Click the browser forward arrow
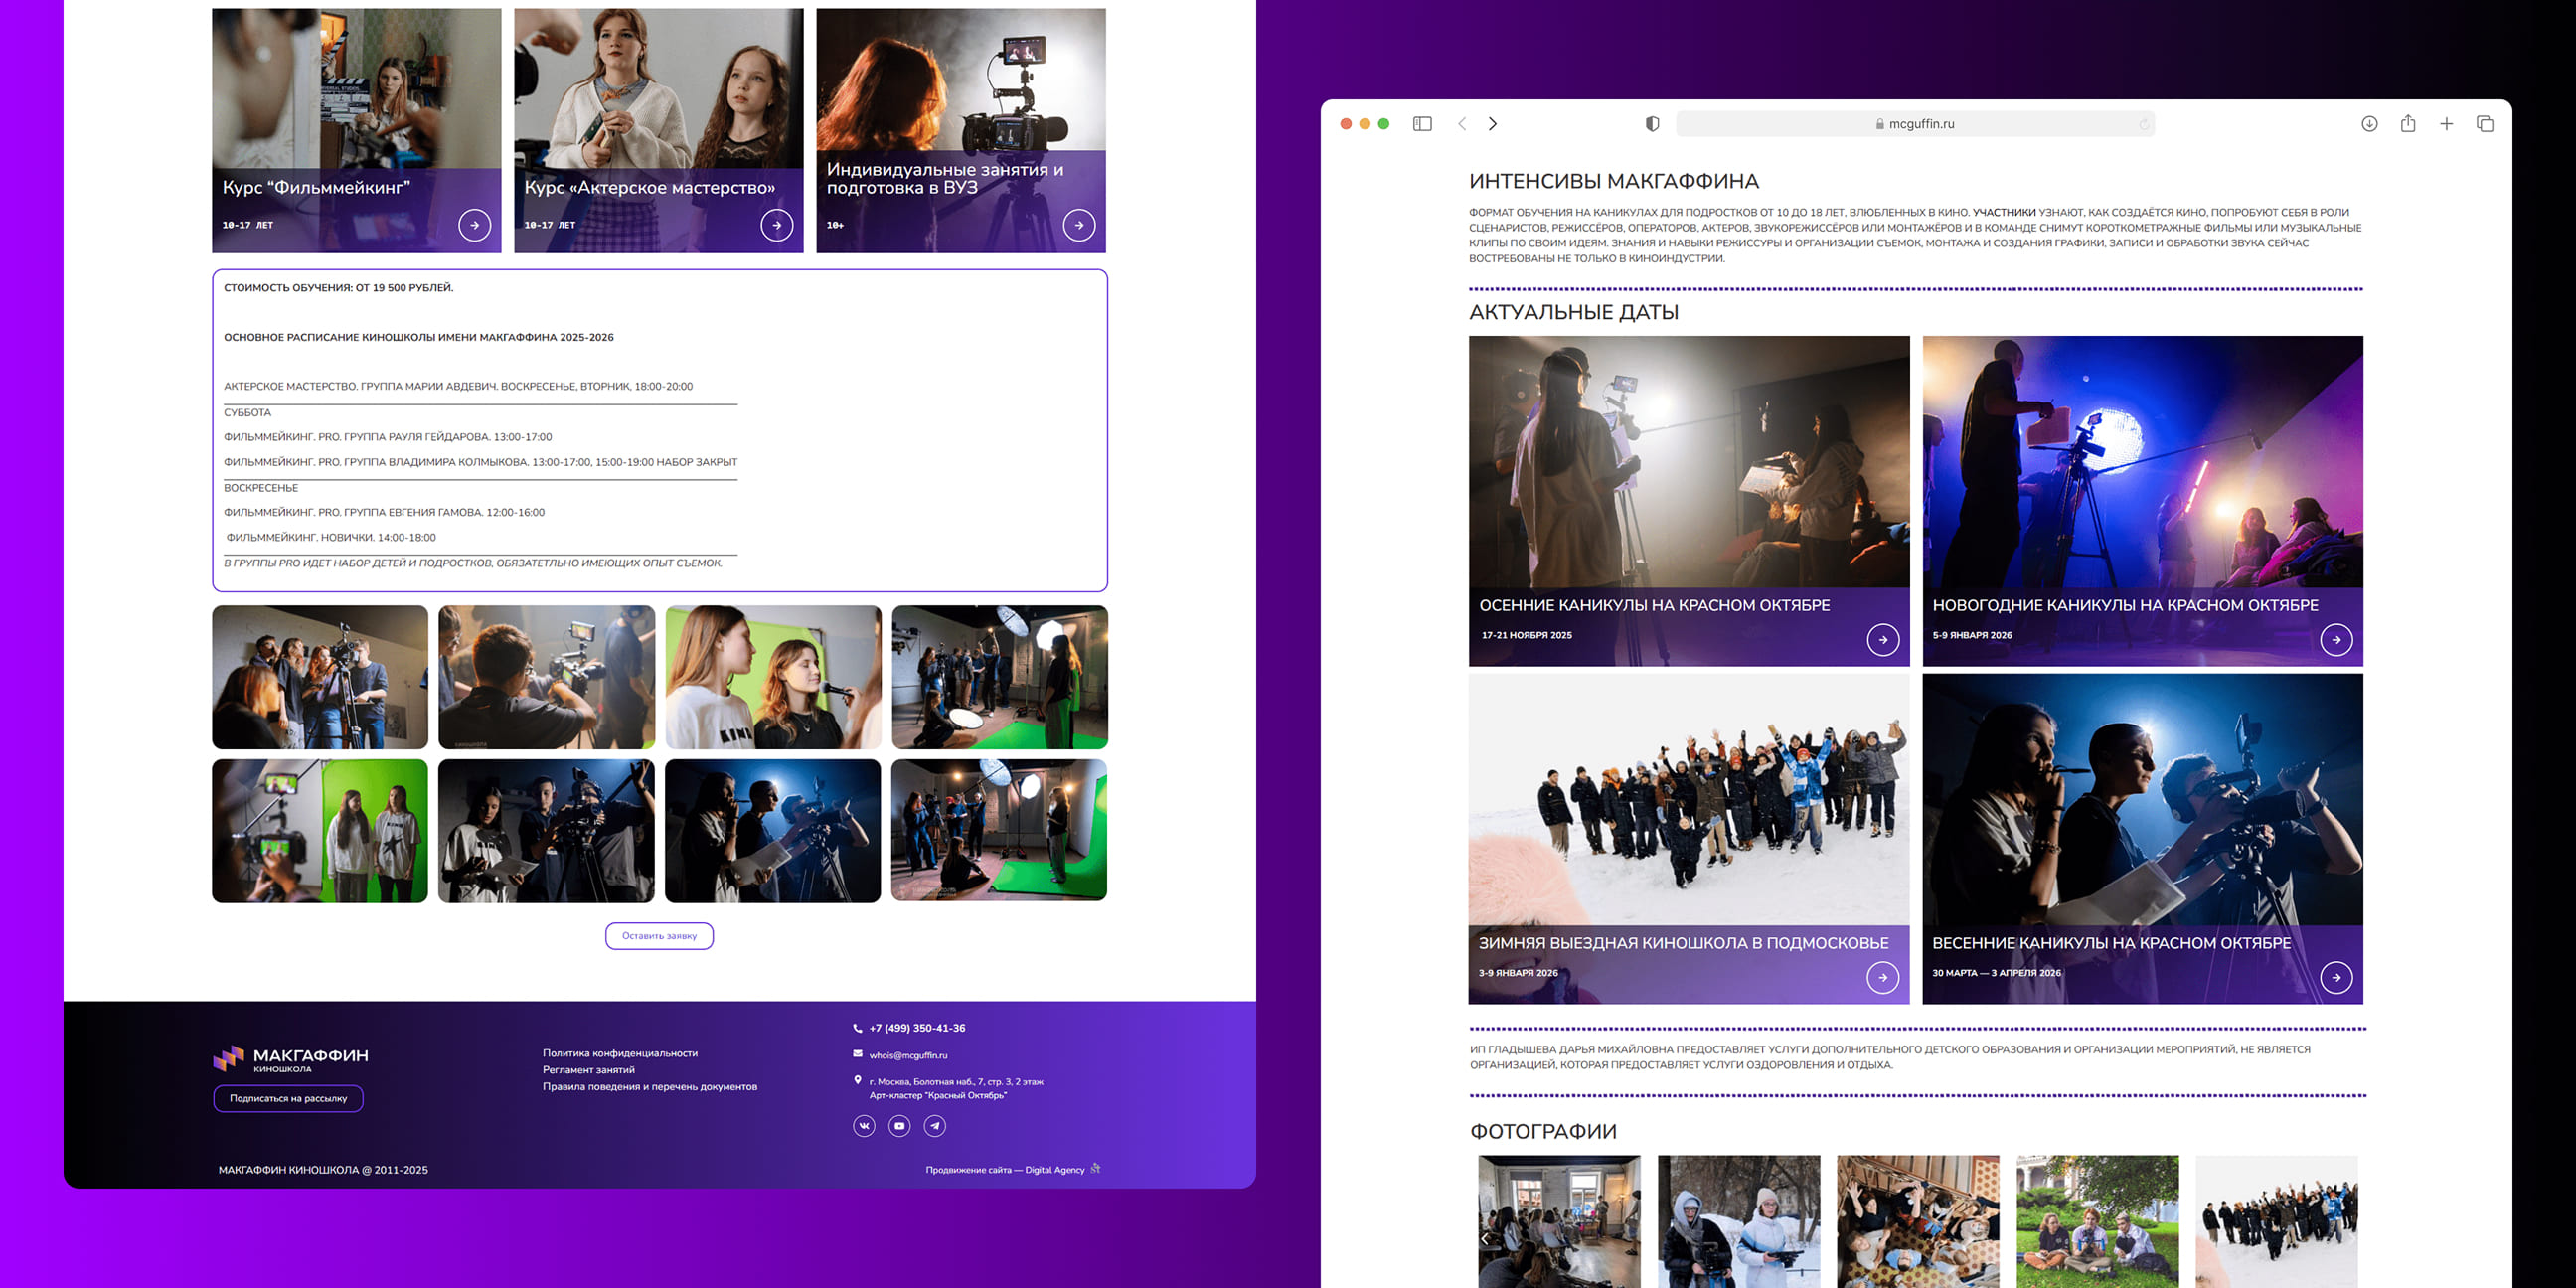Viewport: 2576px width, 1288px height. [x=1493, y=124]
